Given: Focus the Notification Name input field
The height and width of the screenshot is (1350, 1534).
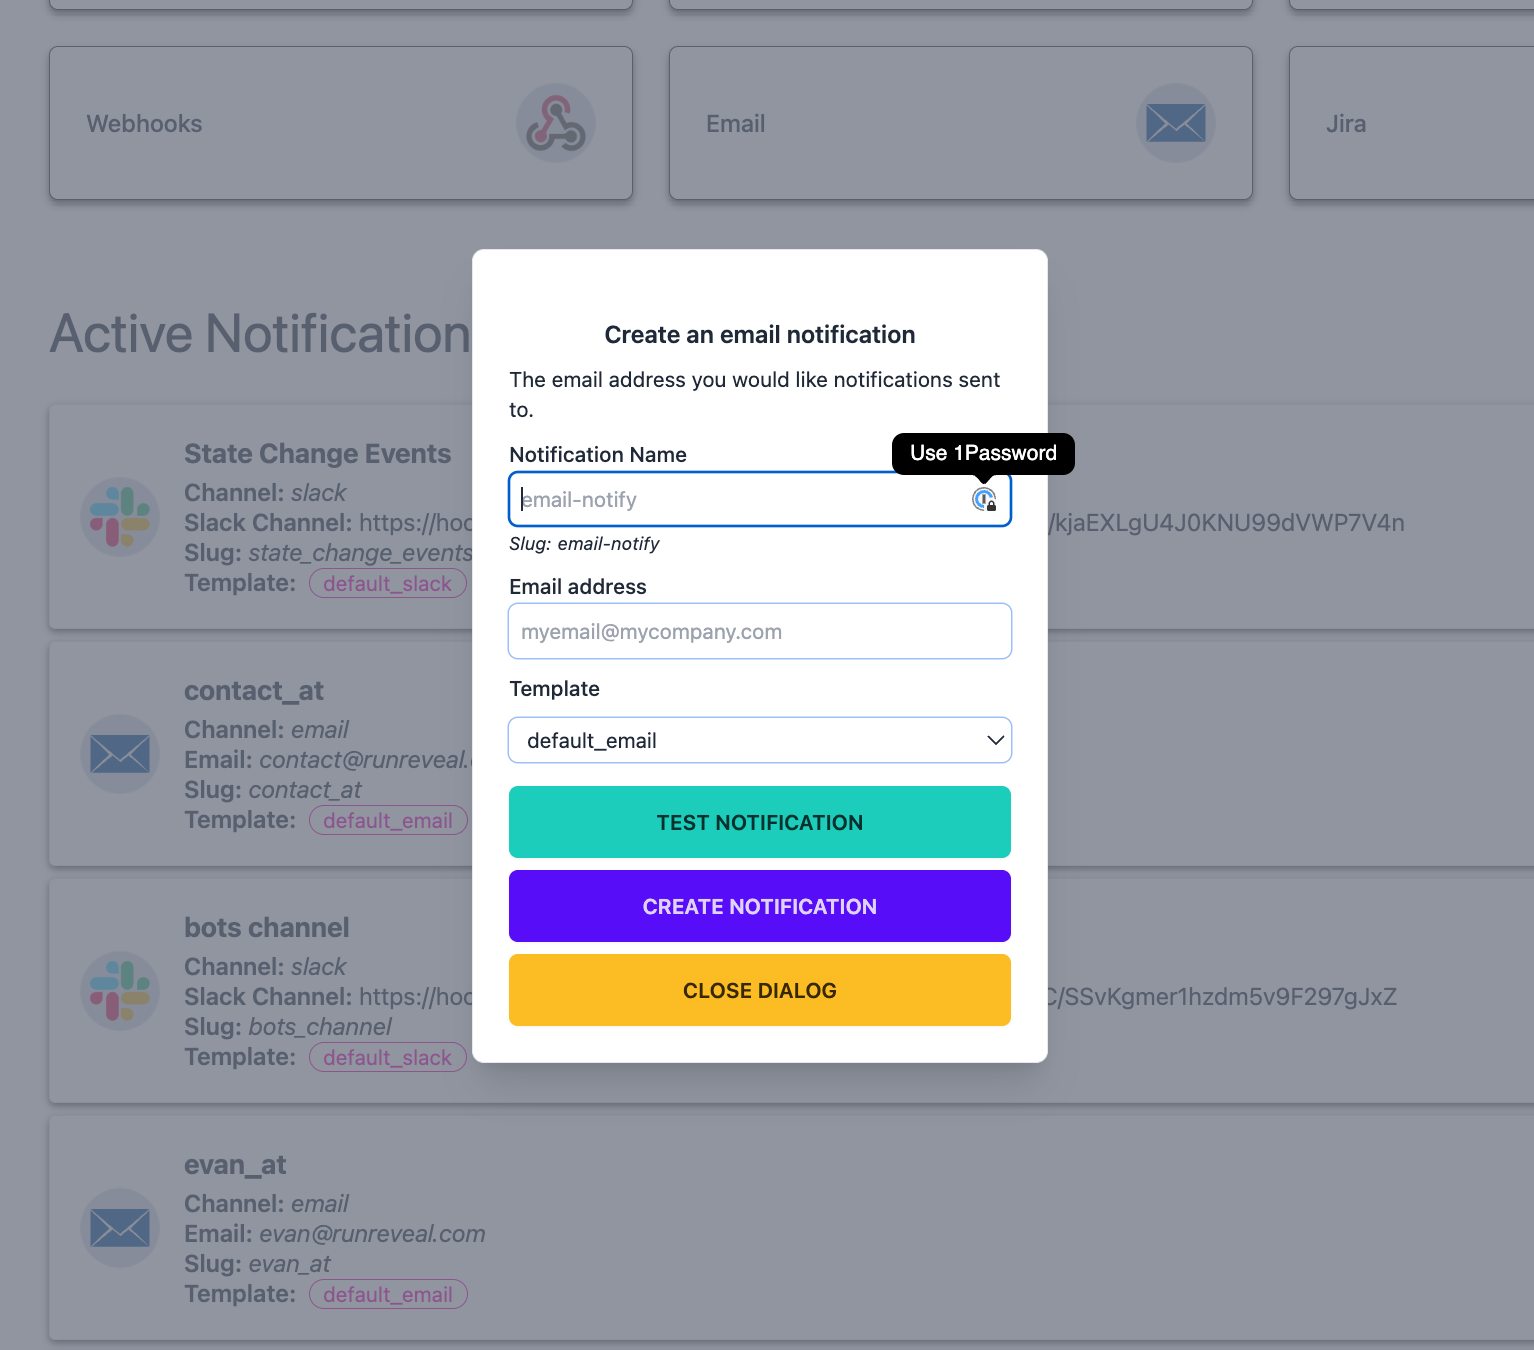Looking at the screenshot, I should (740, 500).
